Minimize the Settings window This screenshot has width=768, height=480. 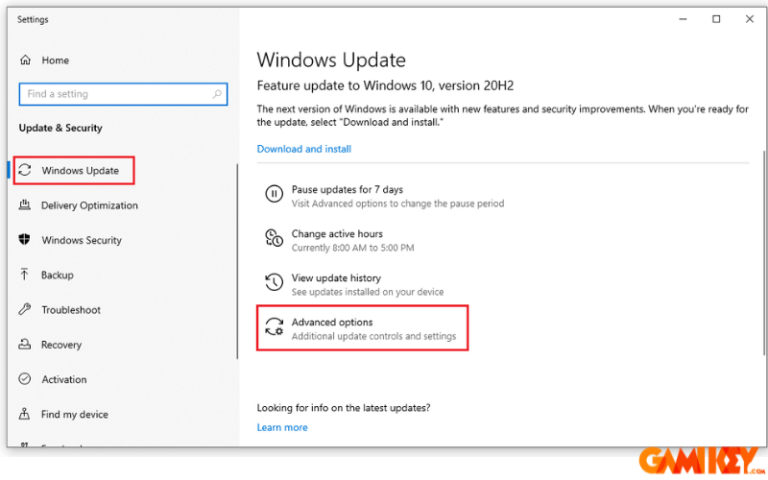tap(683, 19)
